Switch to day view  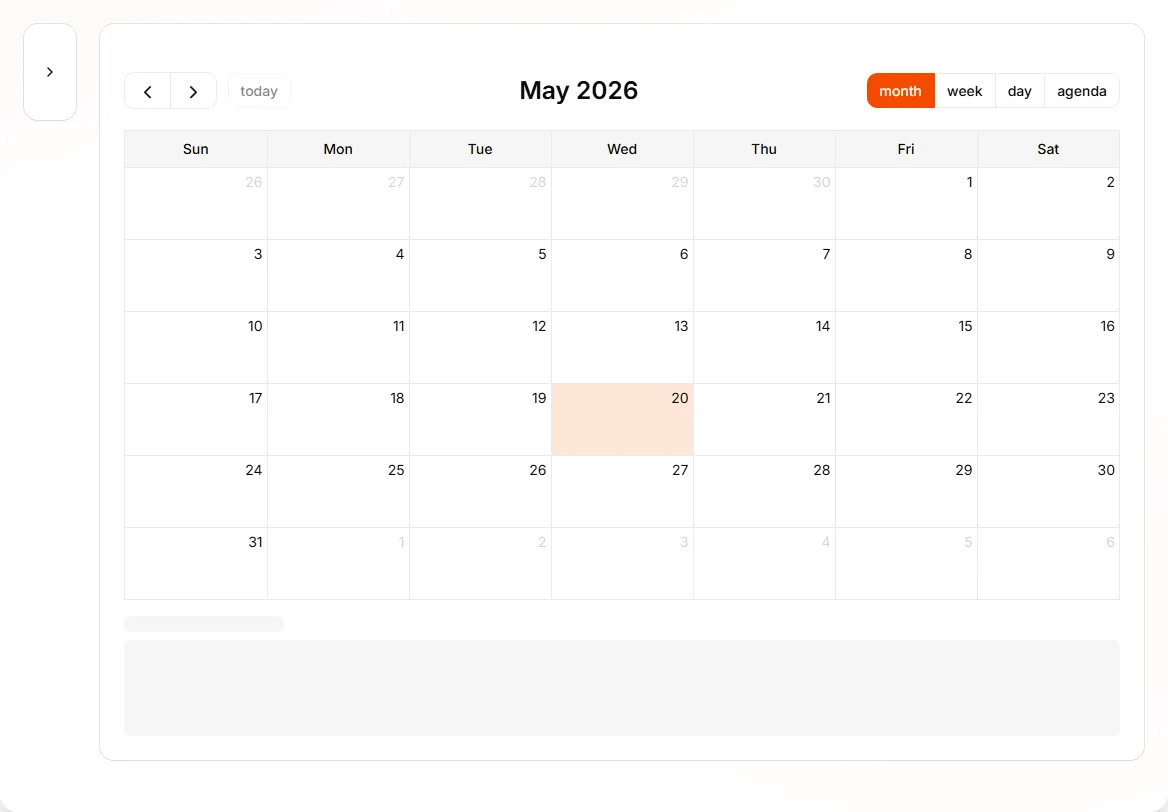coord(1020,91)
